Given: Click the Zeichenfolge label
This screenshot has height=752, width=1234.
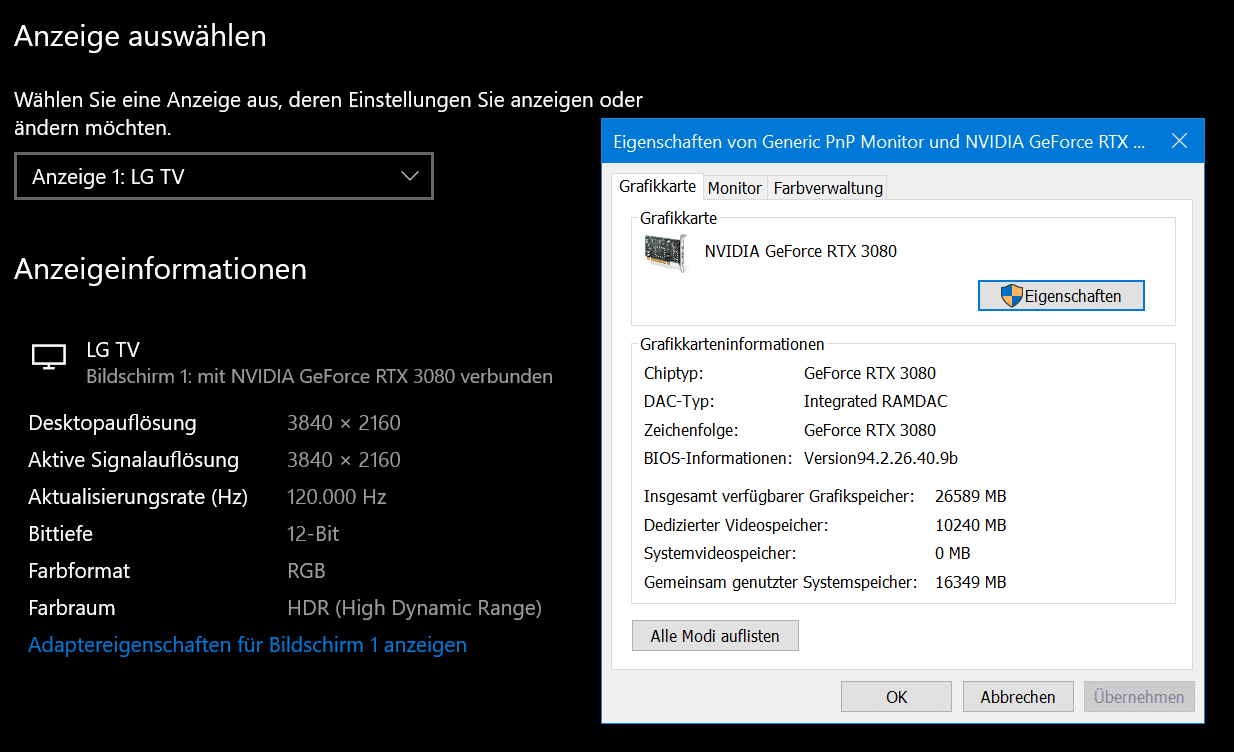Looking at the screenshot, I should [x=691, y=430].
